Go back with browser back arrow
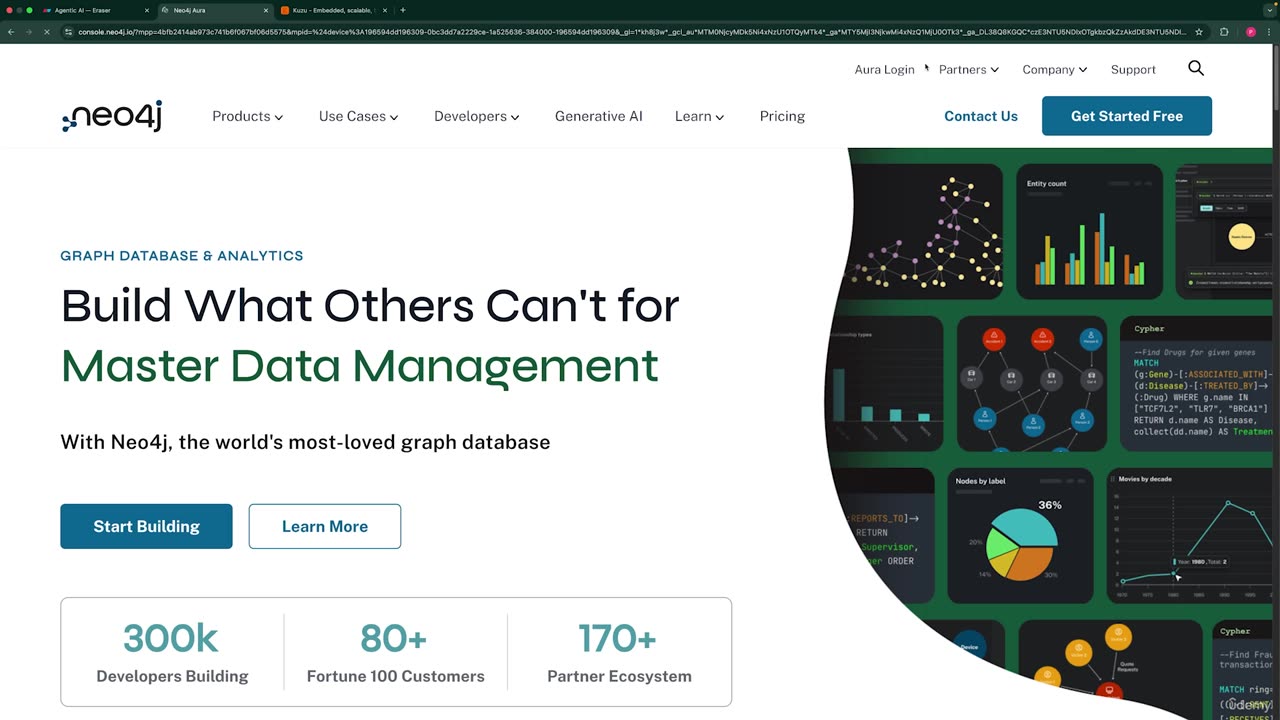1280x720 pixels. 11,32
